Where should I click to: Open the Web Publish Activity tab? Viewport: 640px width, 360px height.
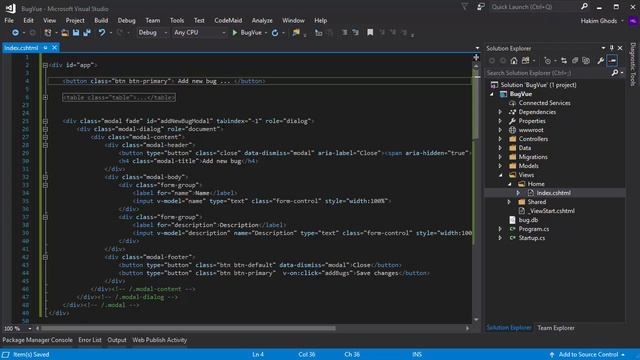[x=160, y=340]
